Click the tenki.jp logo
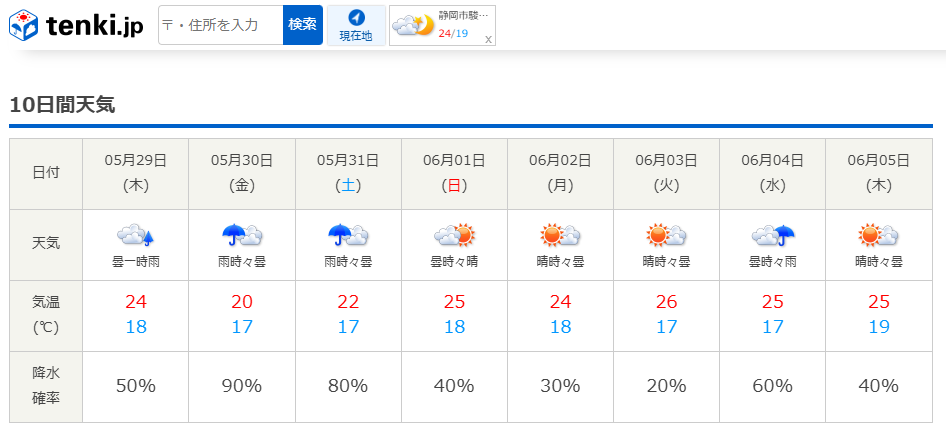The width and height of the screenshot is (946, 426). pos(77,25)
